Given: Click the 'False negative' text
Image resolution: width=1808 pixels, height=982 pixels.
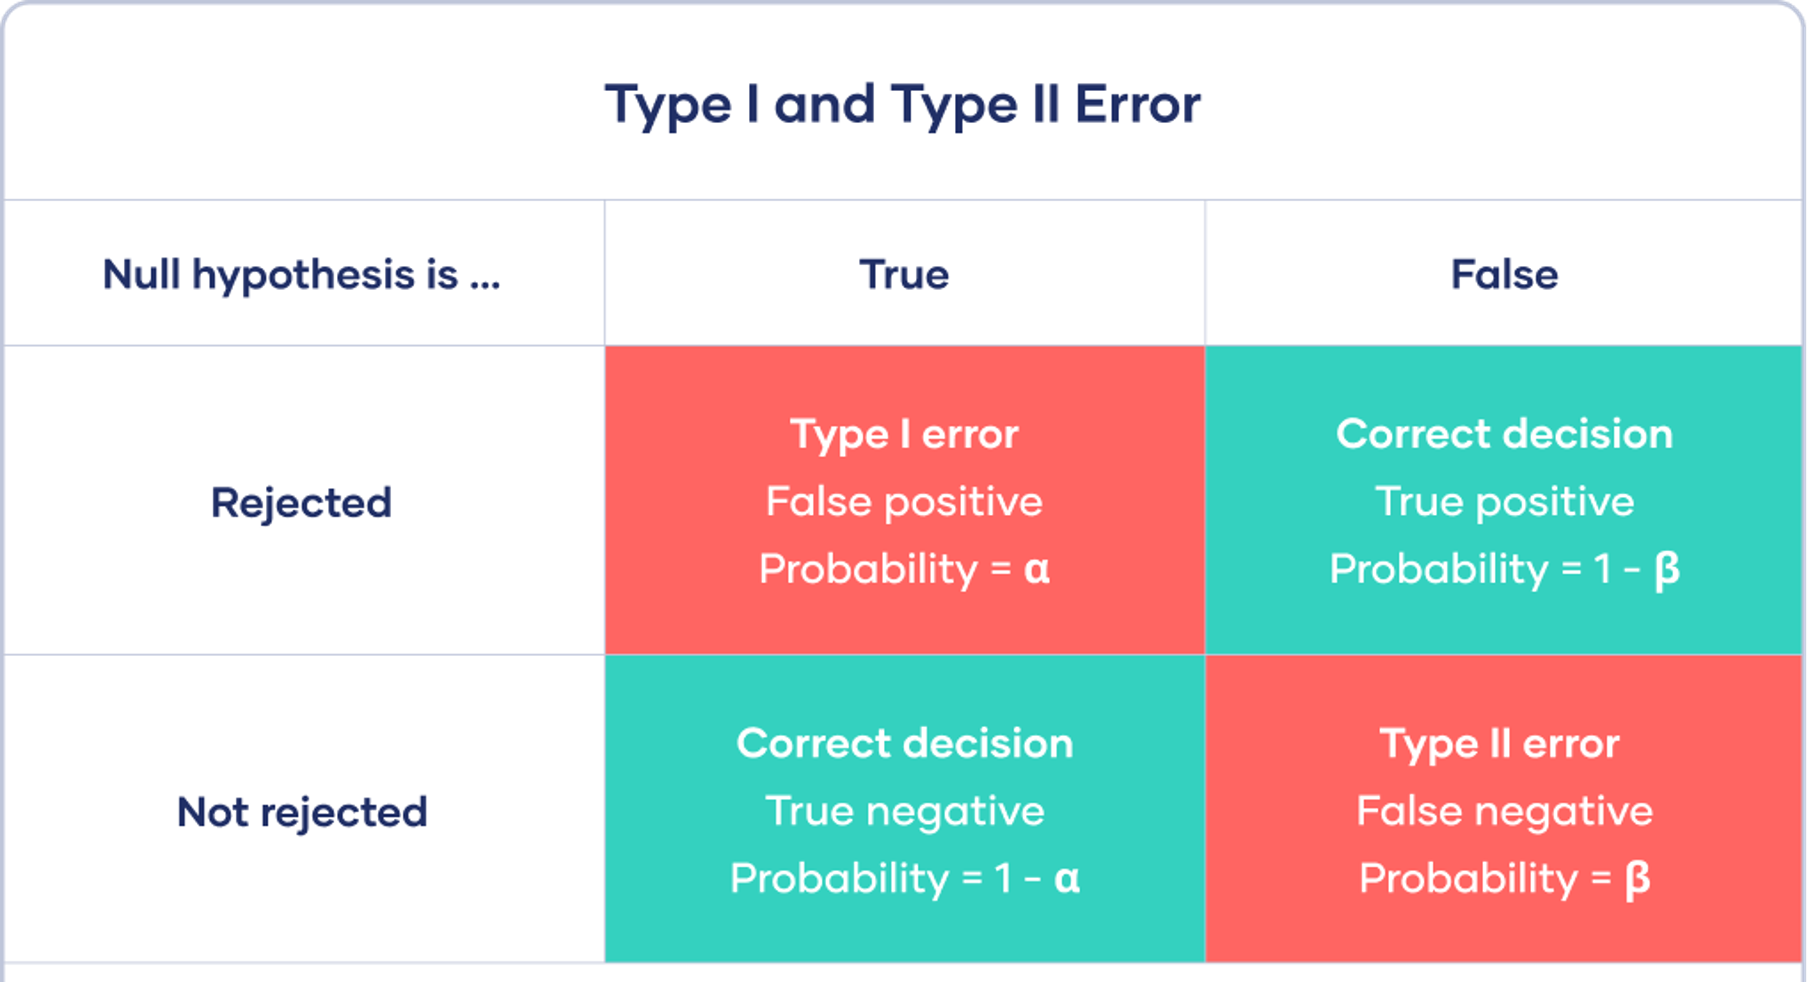Looking at the screenshot, I should click(1504, 811).
